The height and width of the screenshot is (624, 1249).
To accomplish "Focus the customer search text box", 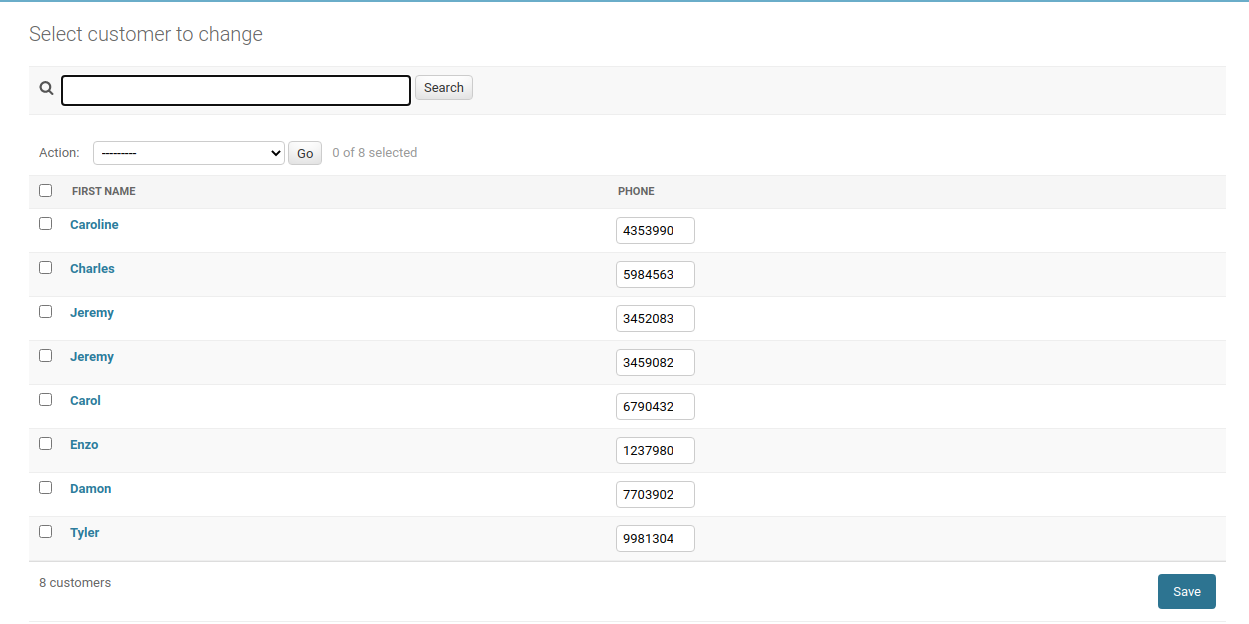I will 236,90.
